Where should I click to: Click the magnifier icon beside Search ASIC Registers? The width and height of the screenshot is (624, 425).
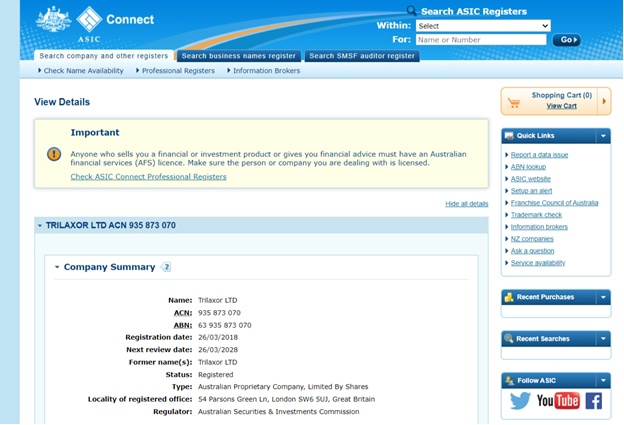point(411,11)
